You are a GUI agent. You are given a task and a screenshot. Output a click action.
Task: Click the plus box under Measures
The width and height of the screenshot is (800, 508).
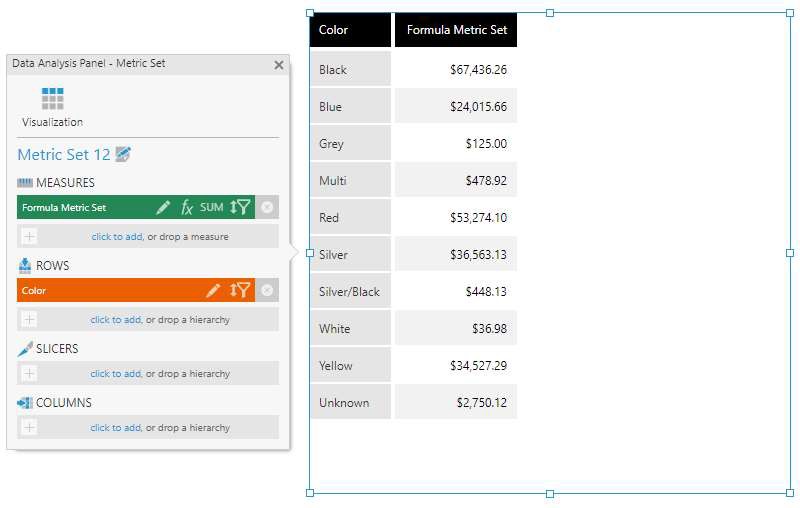coord(29,237)
